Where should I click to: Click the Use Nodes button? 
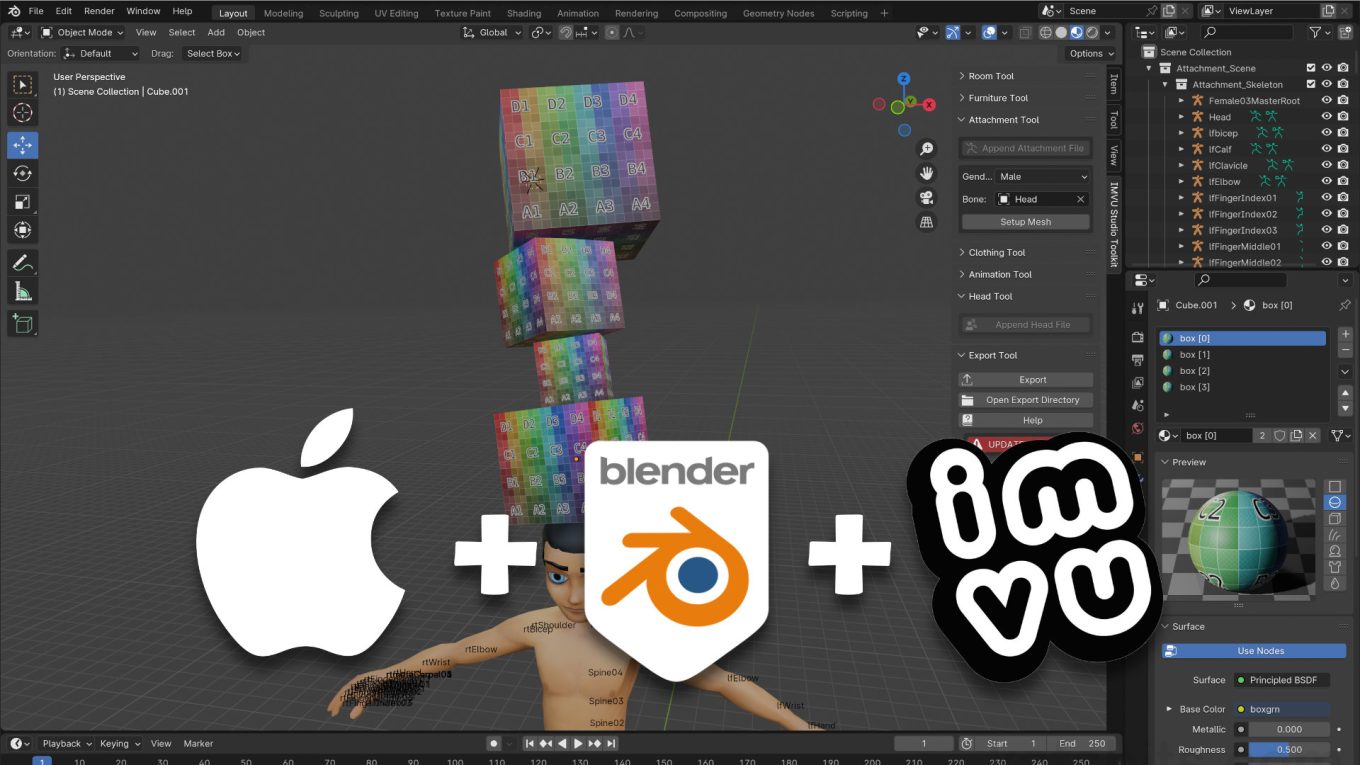click(x=1253, y=651)
